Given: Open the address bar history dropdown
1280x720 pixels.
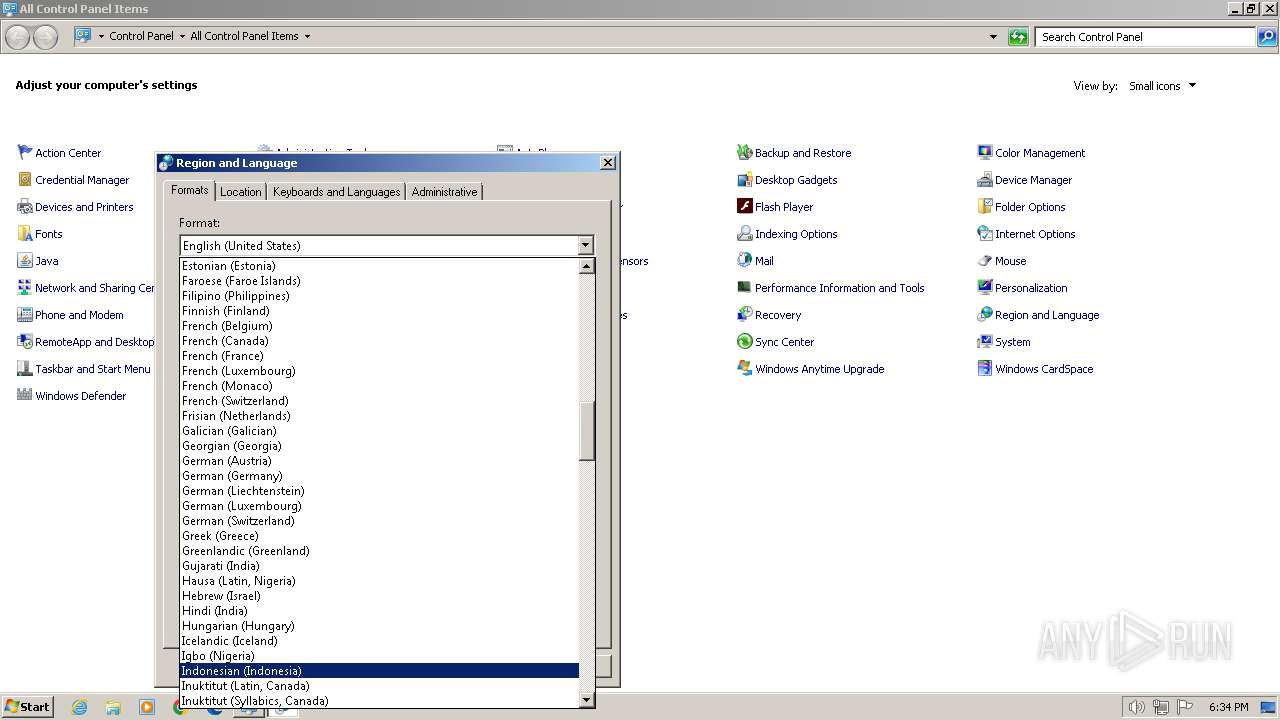Looking at the screenshot, I should click(993, 37).
